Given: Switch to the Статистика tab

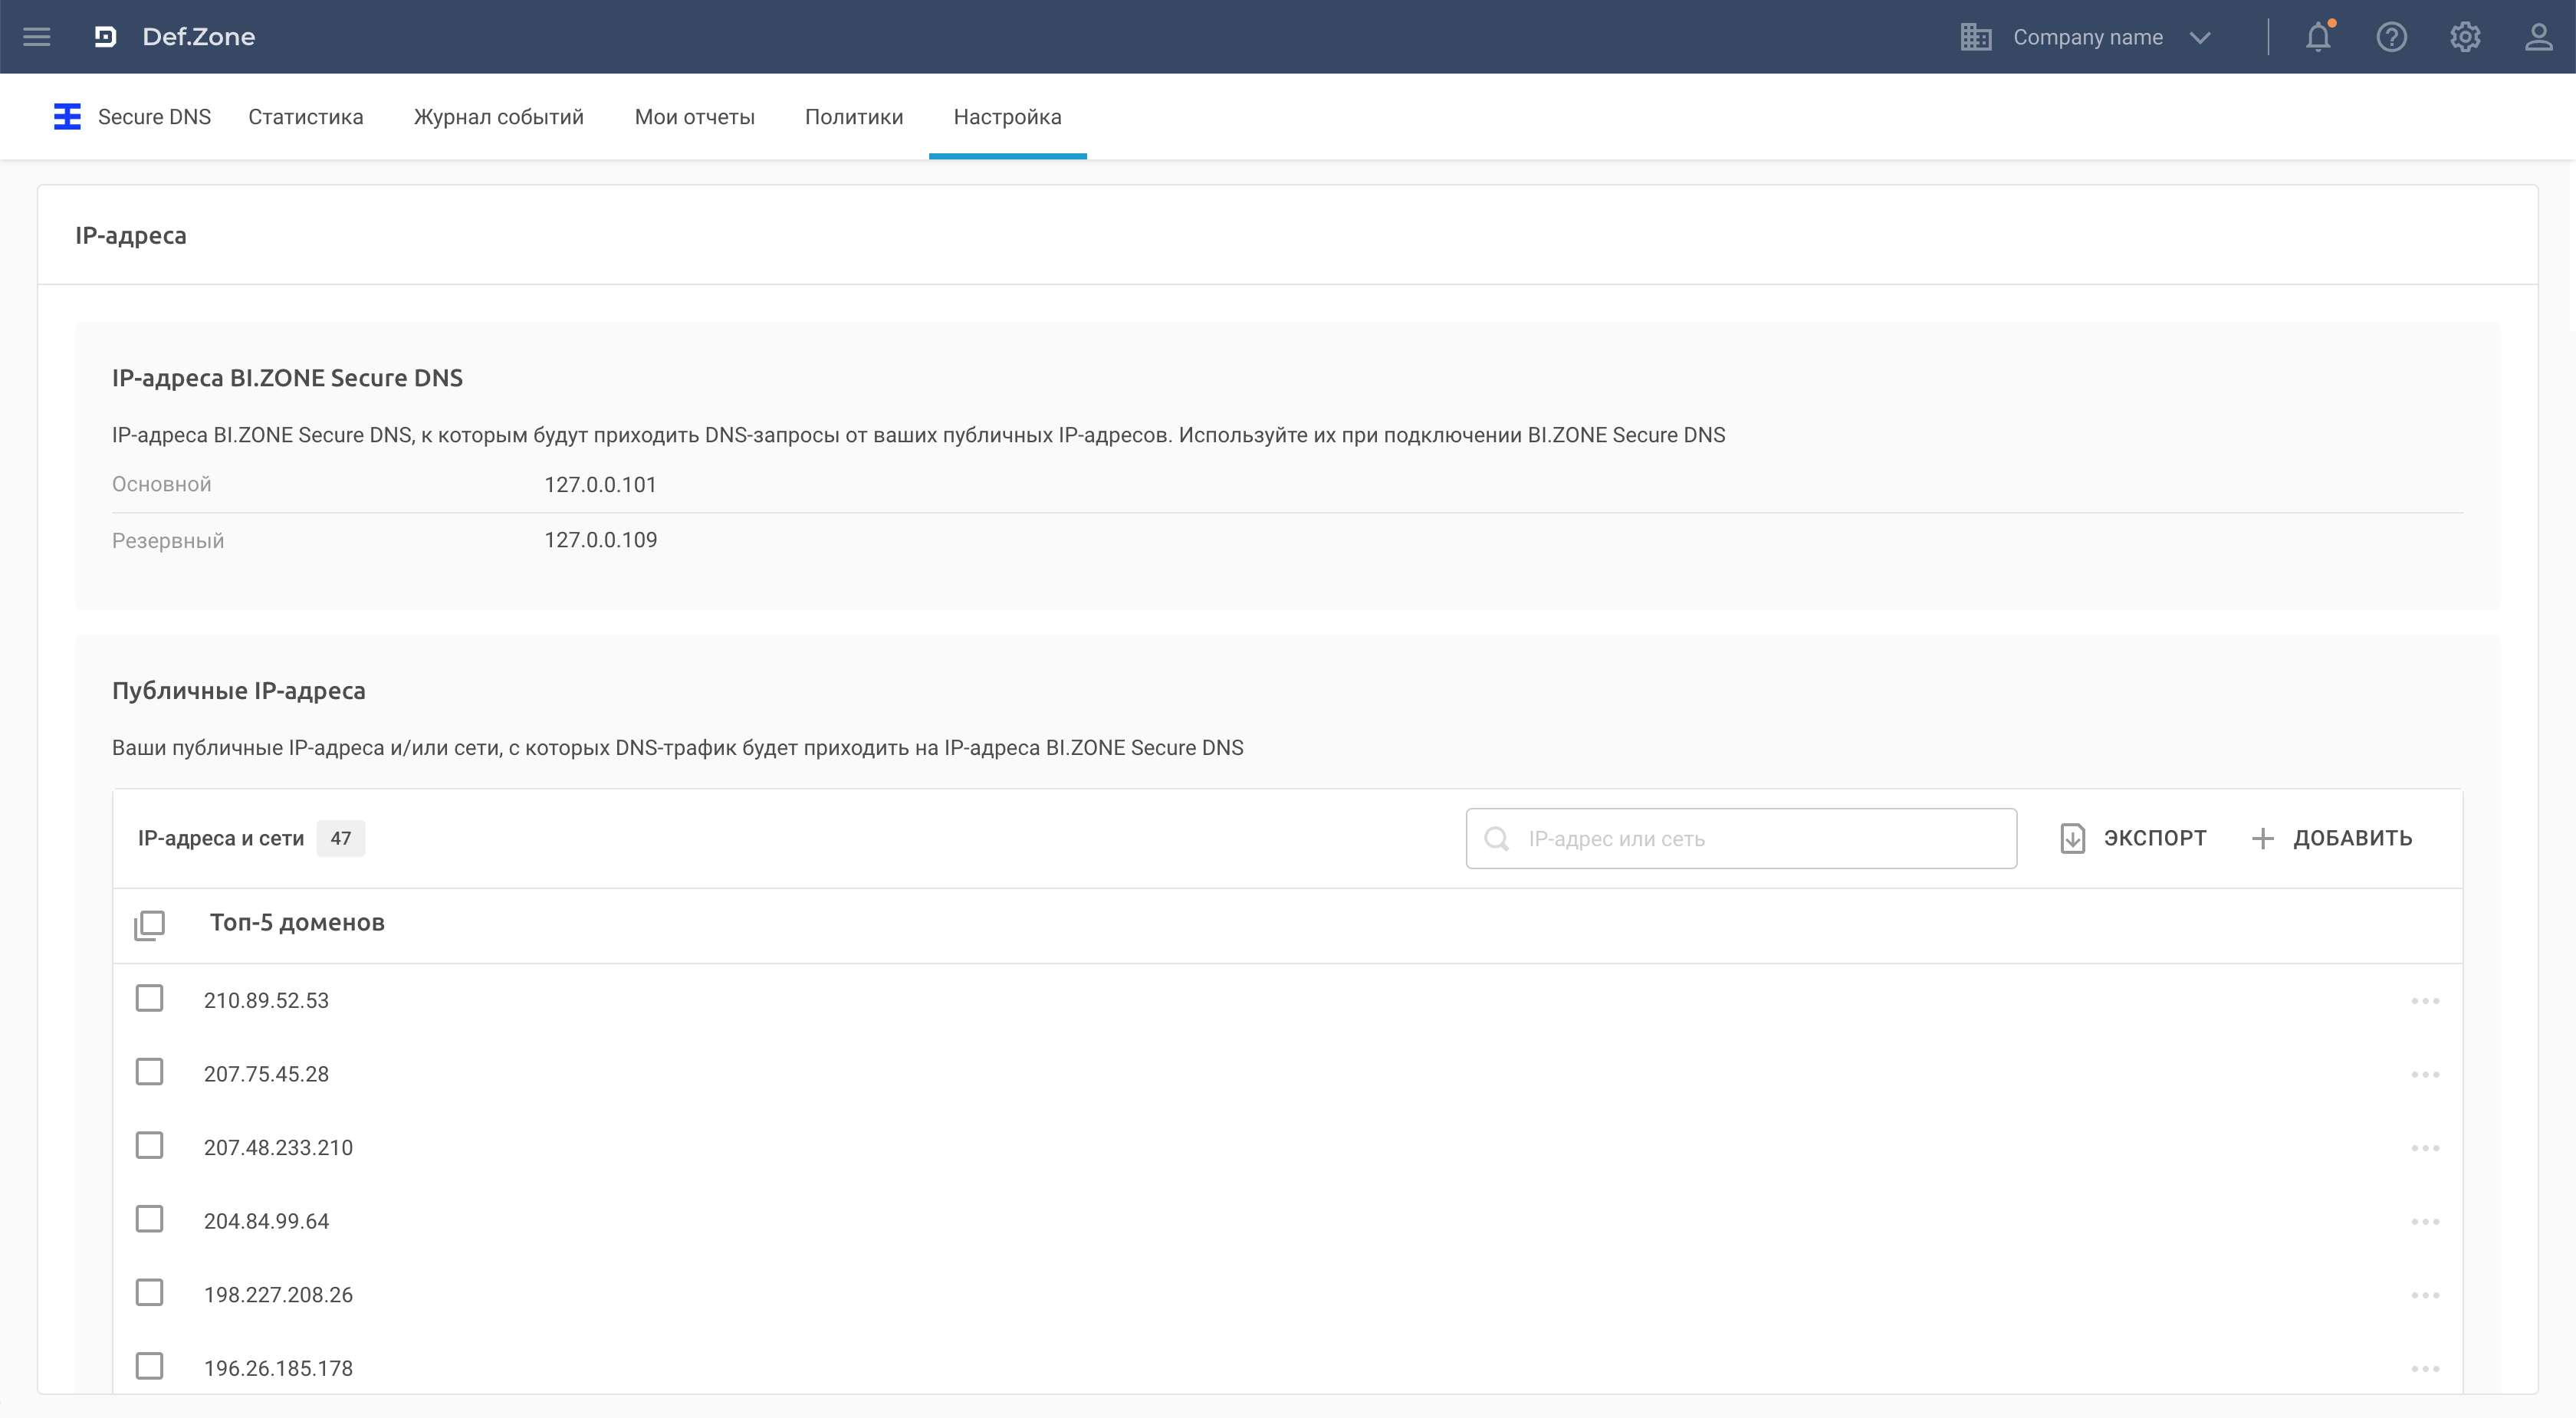Looking at the screenshot, I should [x=305, y=117].
